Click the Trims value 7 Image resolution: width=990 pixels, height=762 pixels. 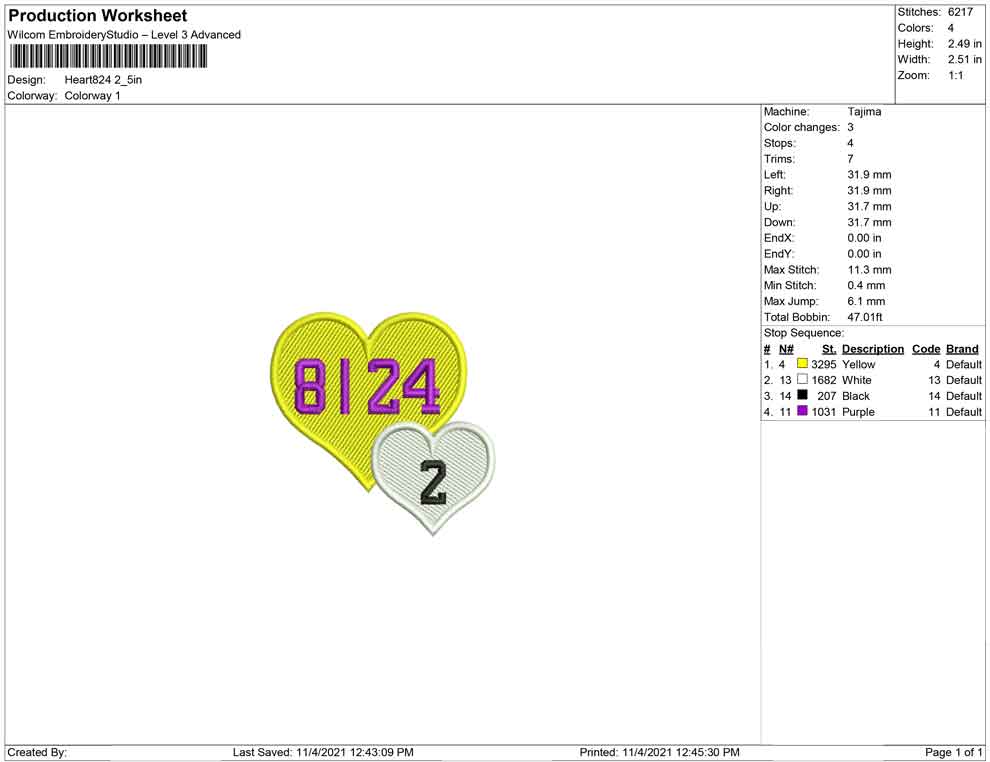point(850,159)
